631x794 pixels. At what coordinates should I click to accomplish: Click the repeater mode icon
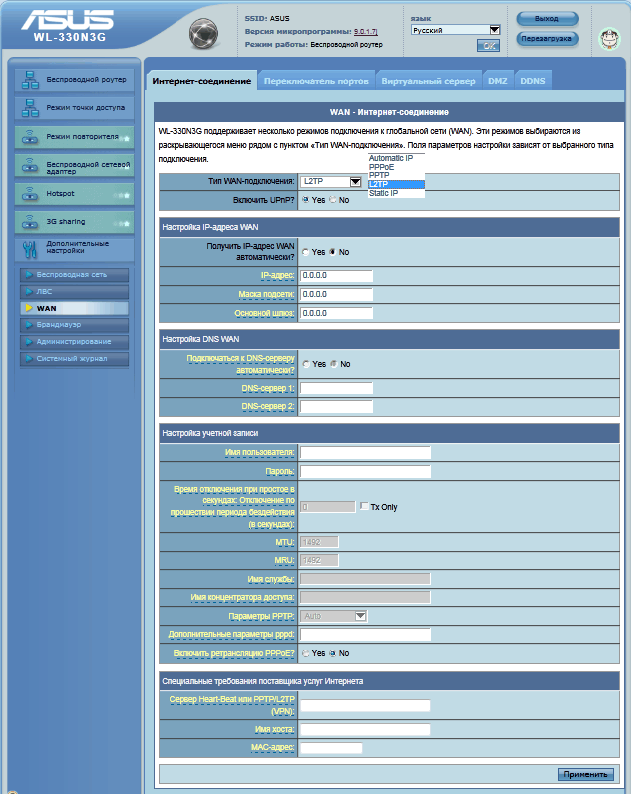(30, 137)
